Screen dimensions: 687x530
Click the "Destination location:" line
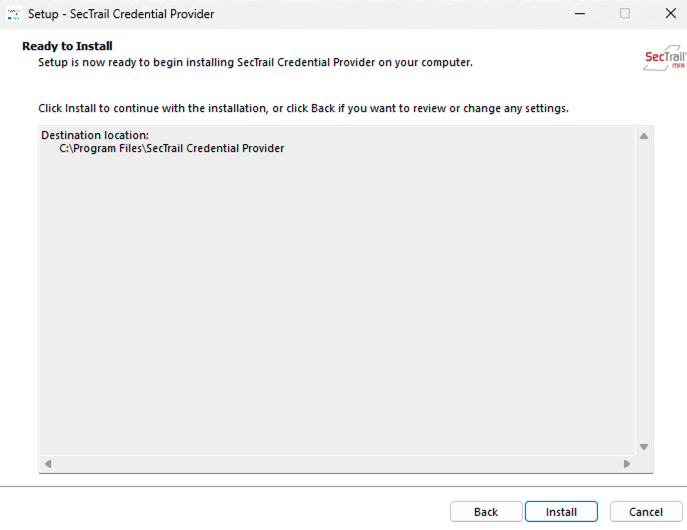95,135
